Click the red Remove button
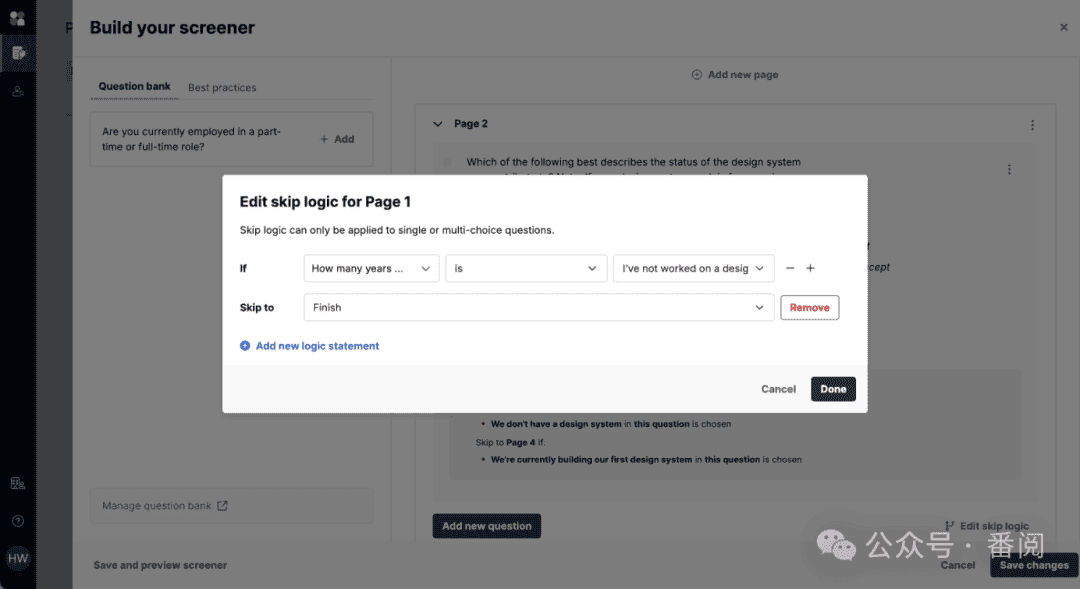The height and width of the screenshot is (589, 1080). [809, 307]
